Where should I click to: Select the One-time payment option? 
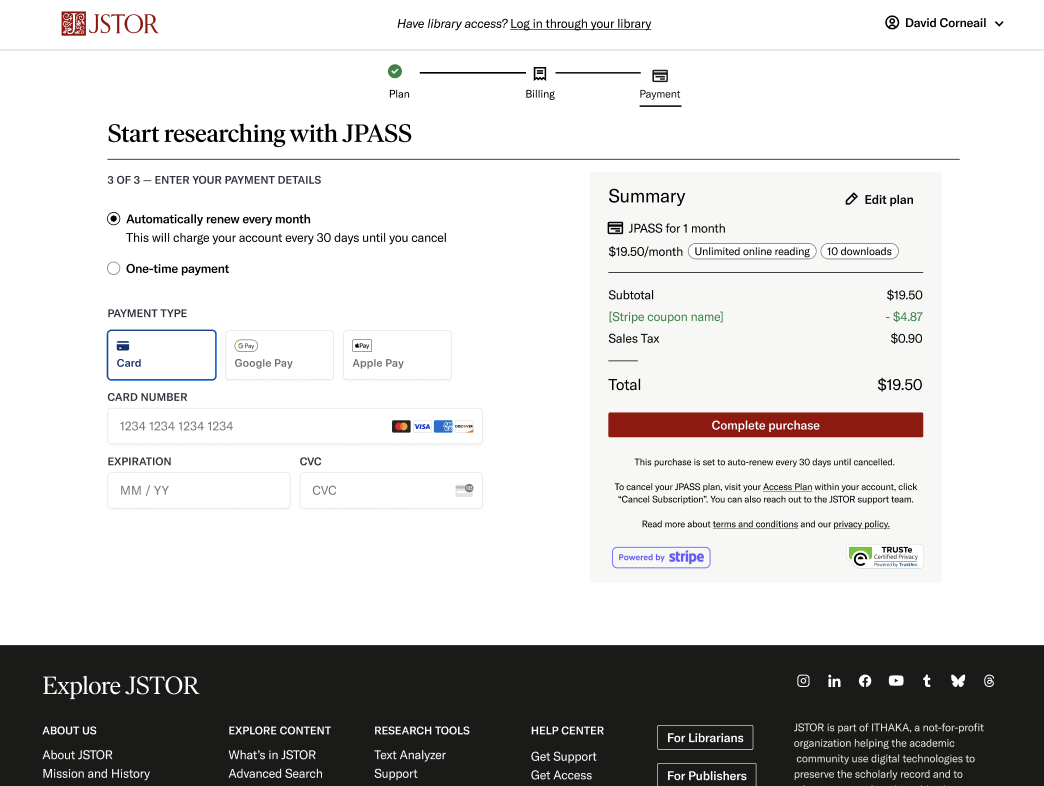click(113, 268)
